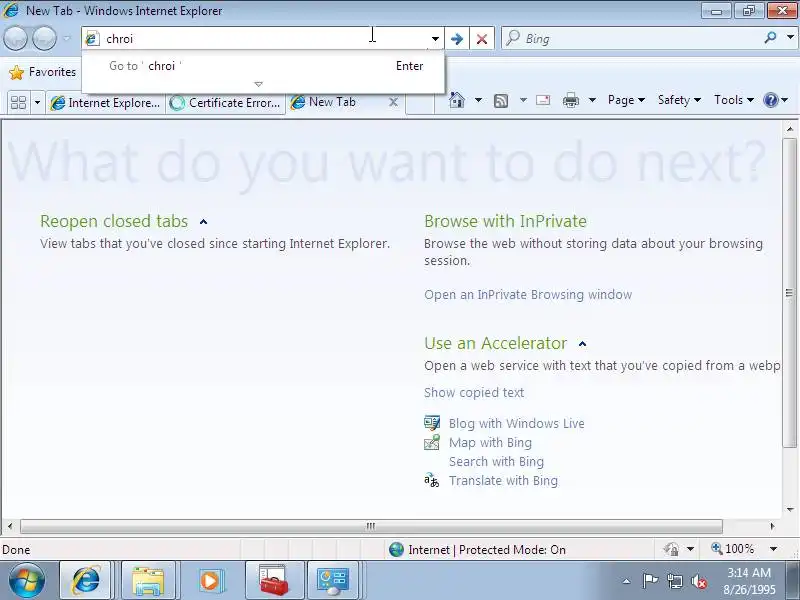Open the Page menu
800x600 pixels.
(x=626, y=100)
